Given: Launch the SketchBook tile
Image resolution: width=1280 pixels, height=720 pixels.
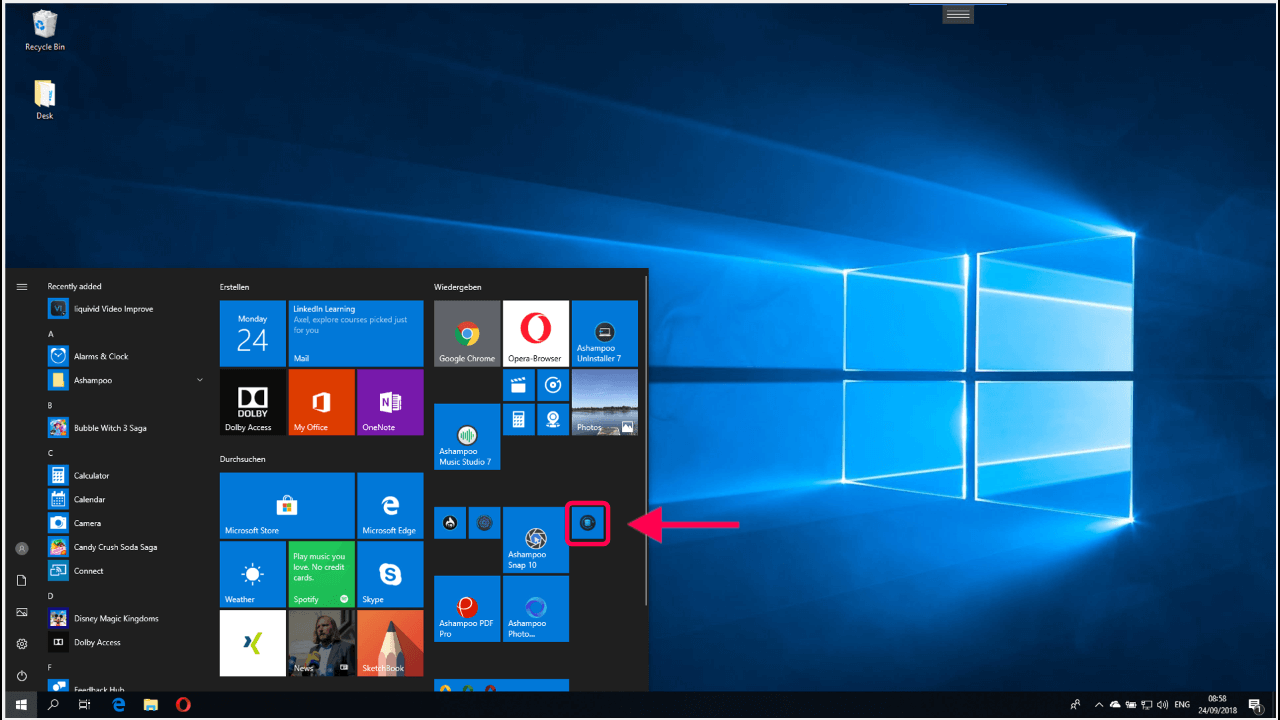Looking at the screenshot, I should pos(390,643).
